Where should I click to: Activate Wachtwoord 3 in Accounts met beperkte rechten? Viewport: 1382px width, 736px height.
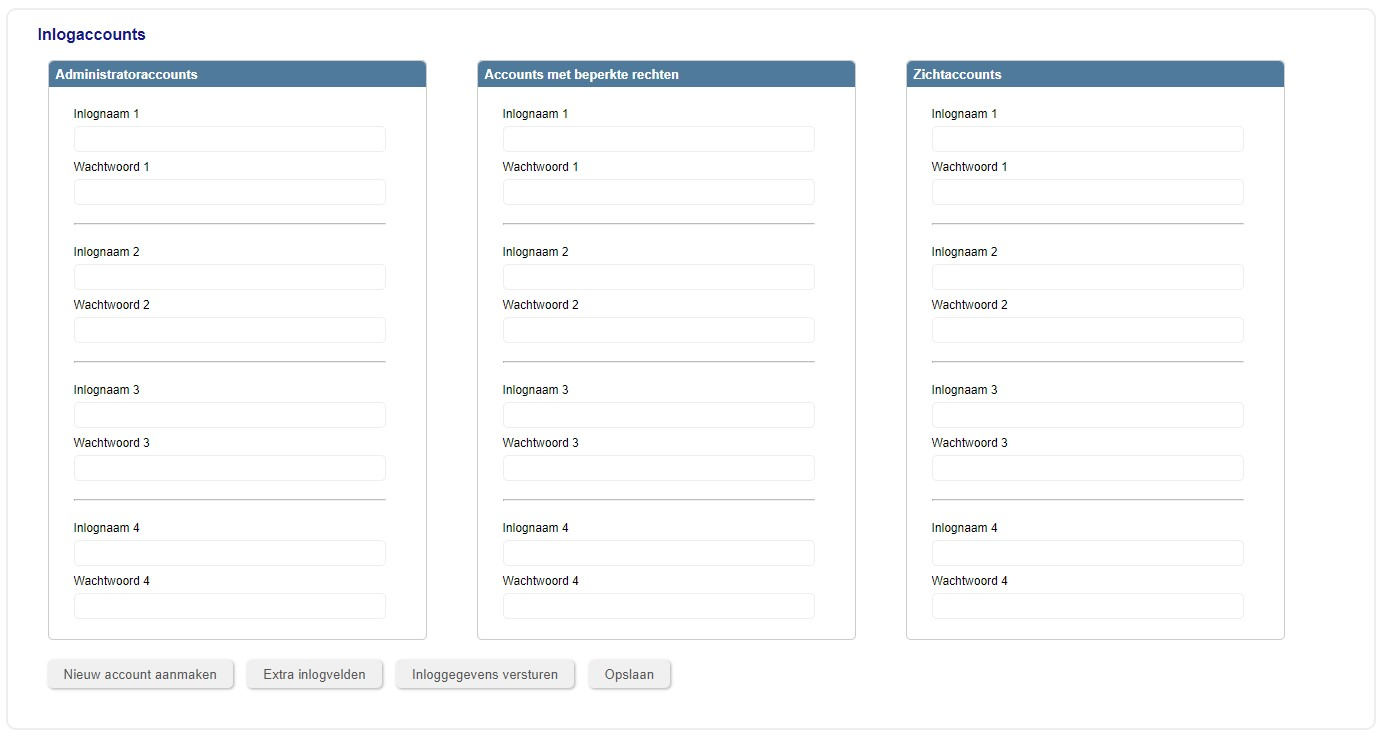659,468
